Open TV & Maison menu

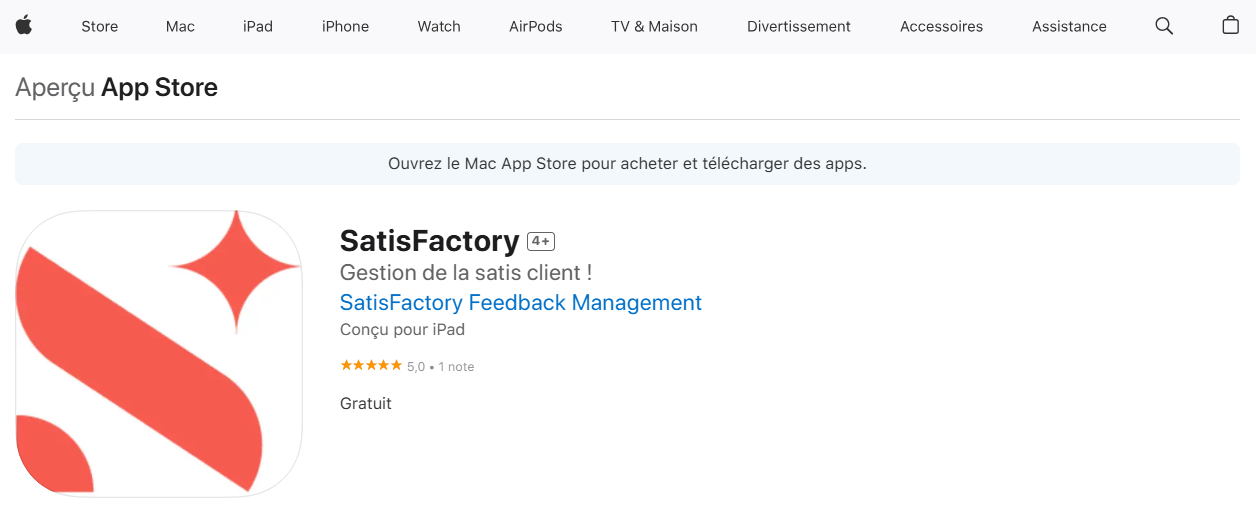[x=654, y=27]
